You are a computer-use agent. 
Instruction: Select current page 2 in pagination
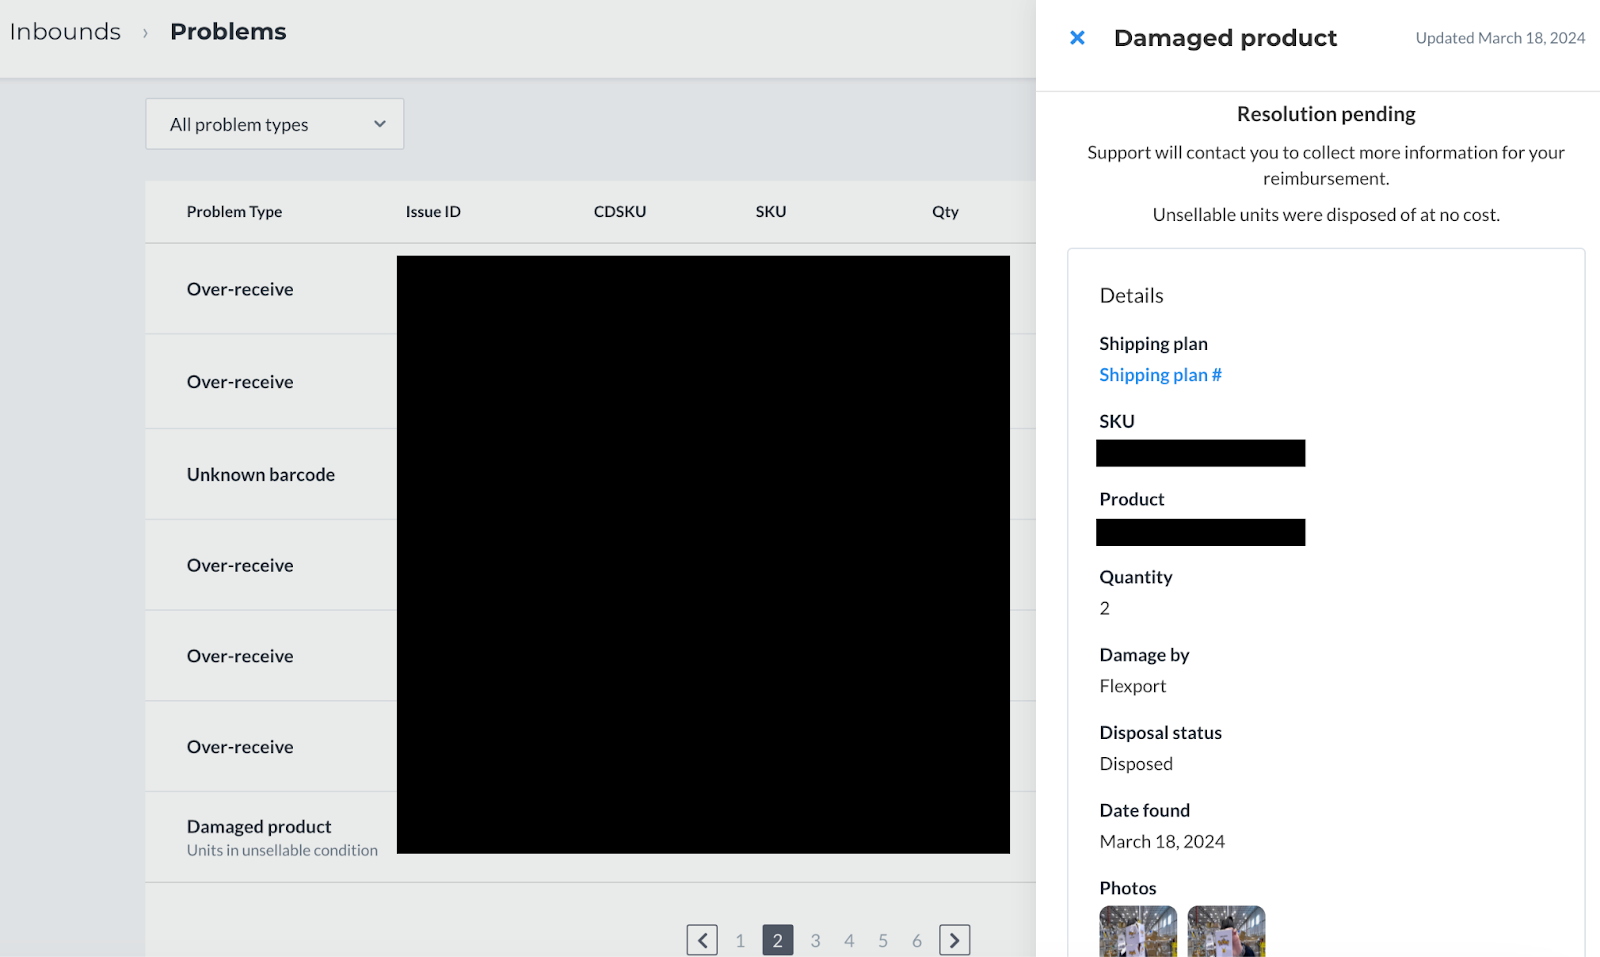(x=778, y=940)
